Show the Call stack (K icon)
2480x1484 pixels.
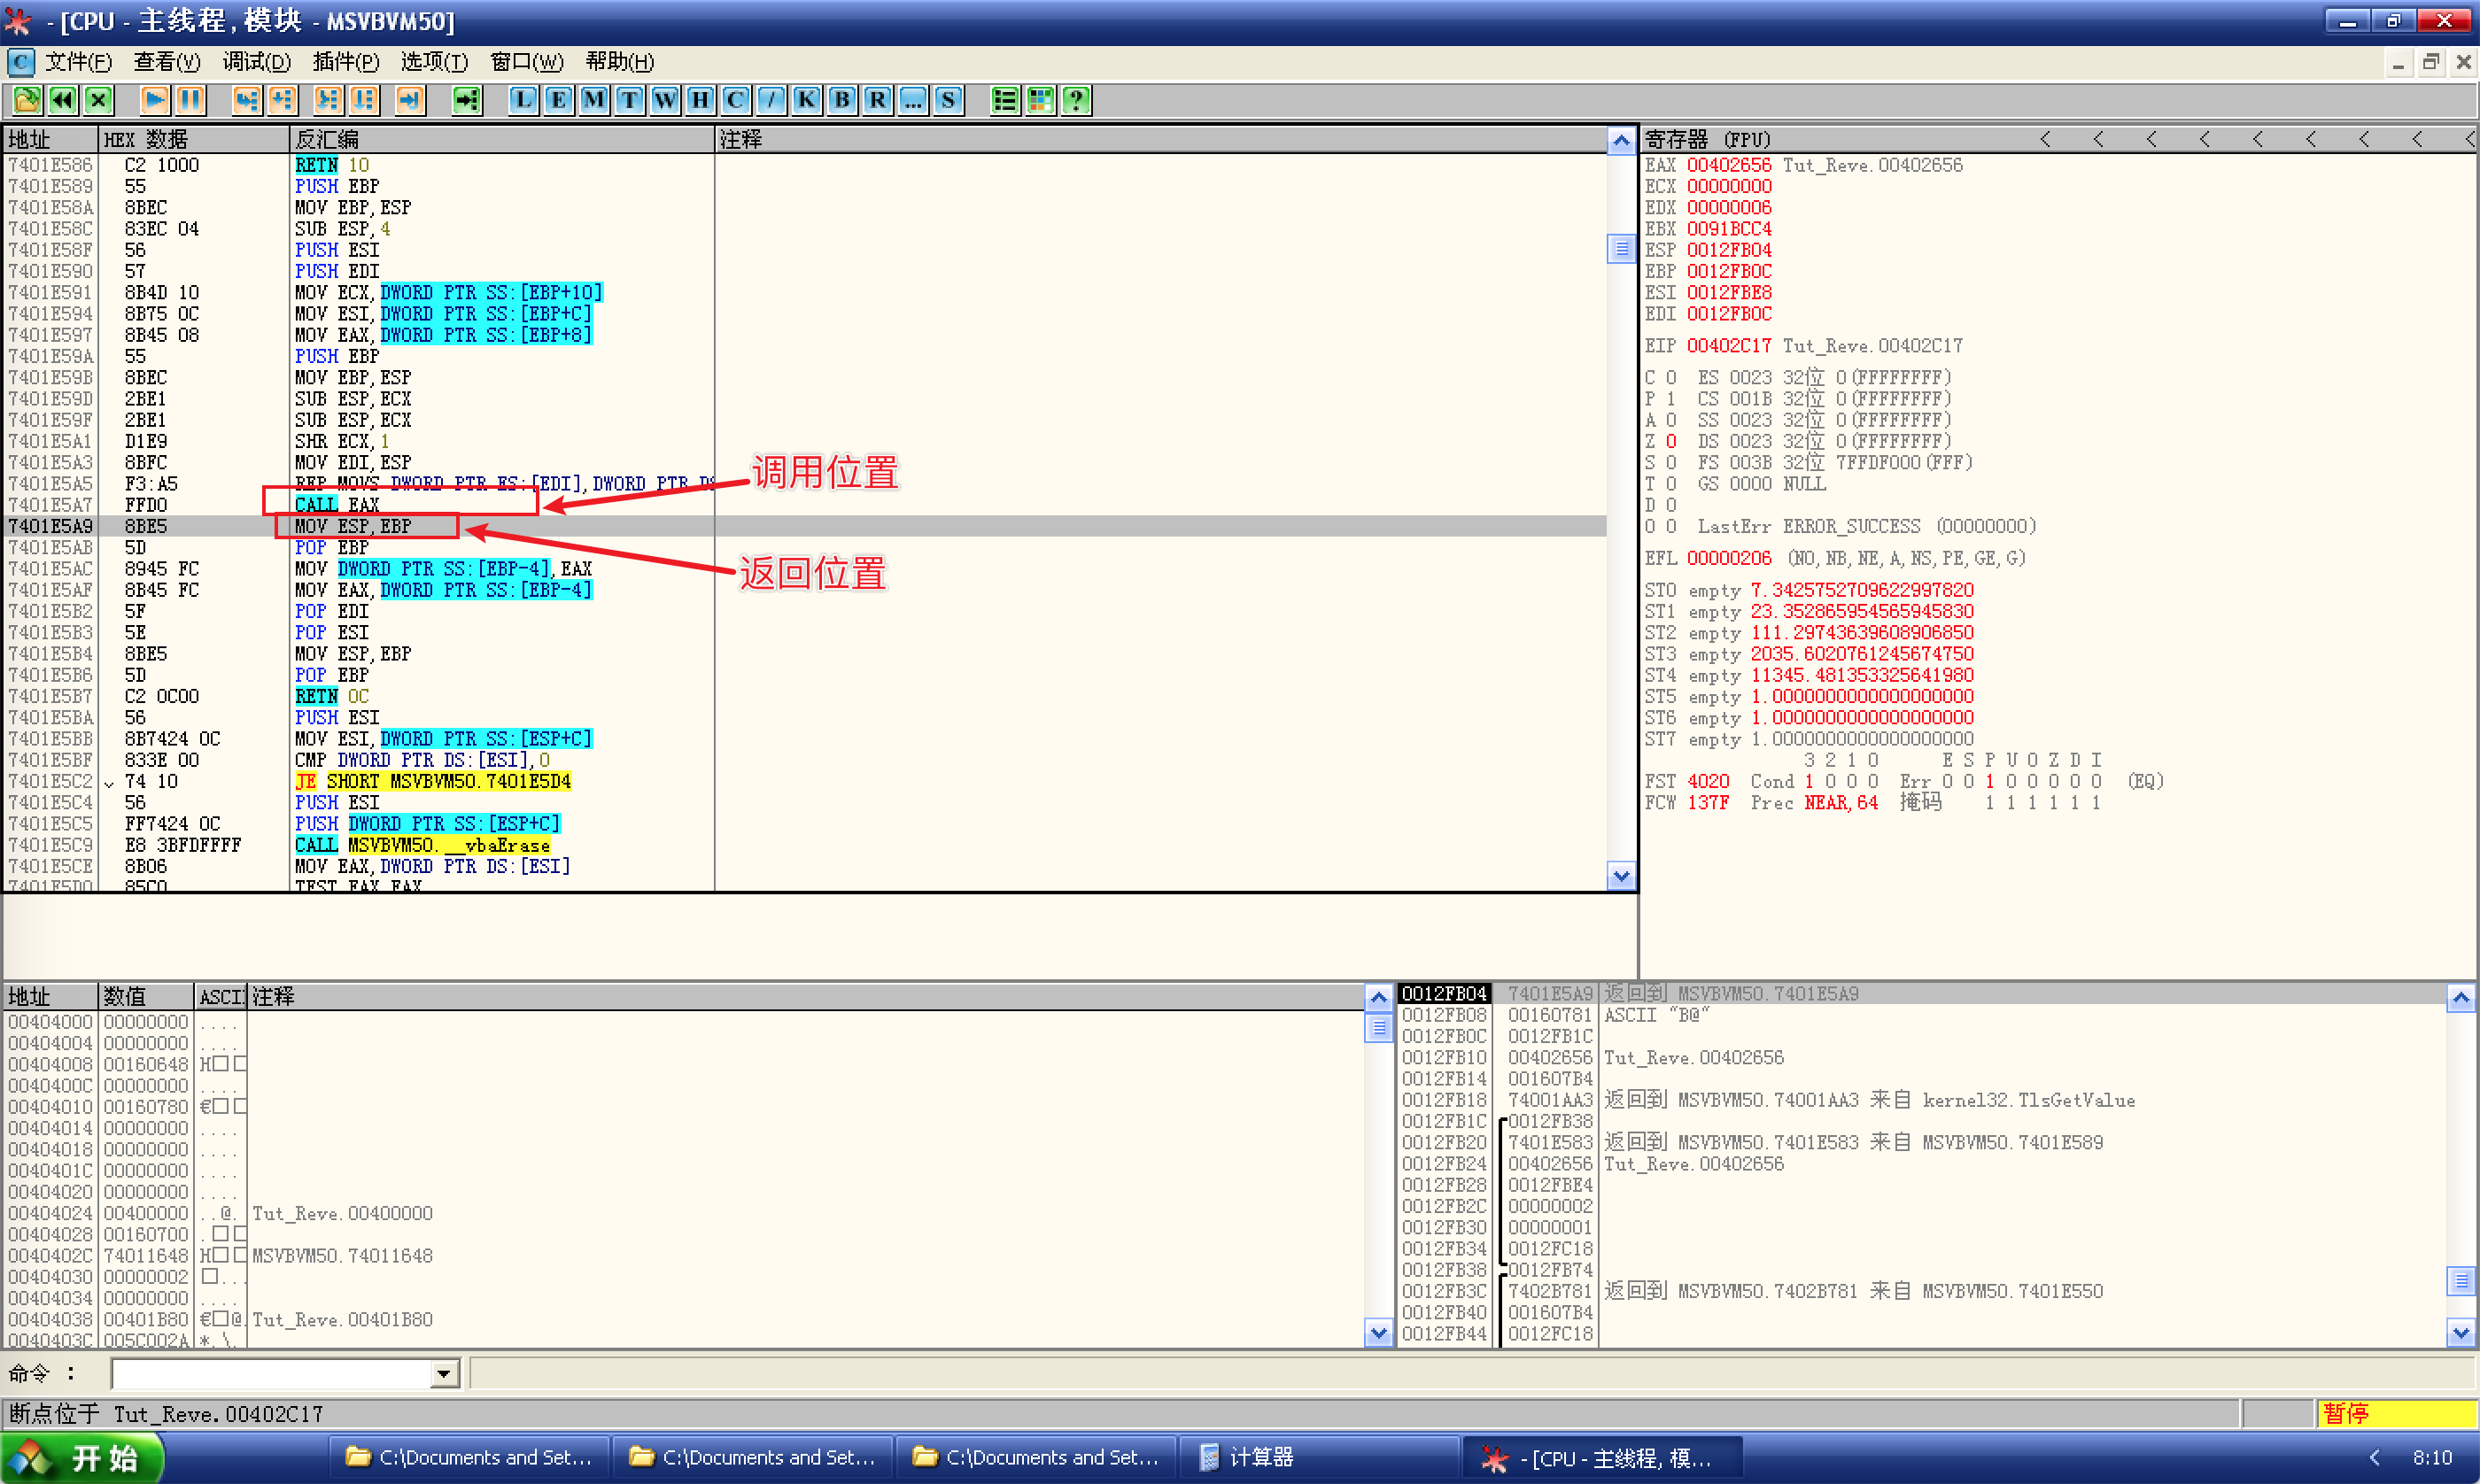tap(806, 100)
